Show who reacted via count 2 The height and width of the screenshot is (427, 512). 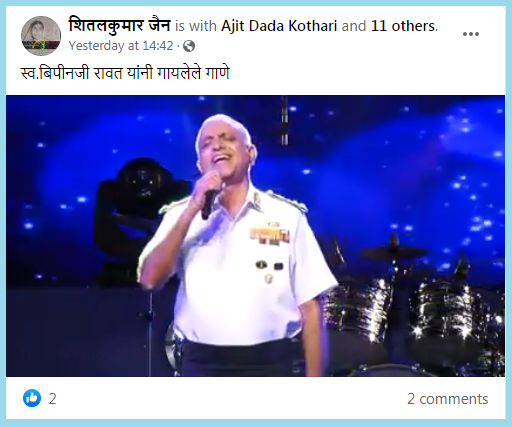53,399
